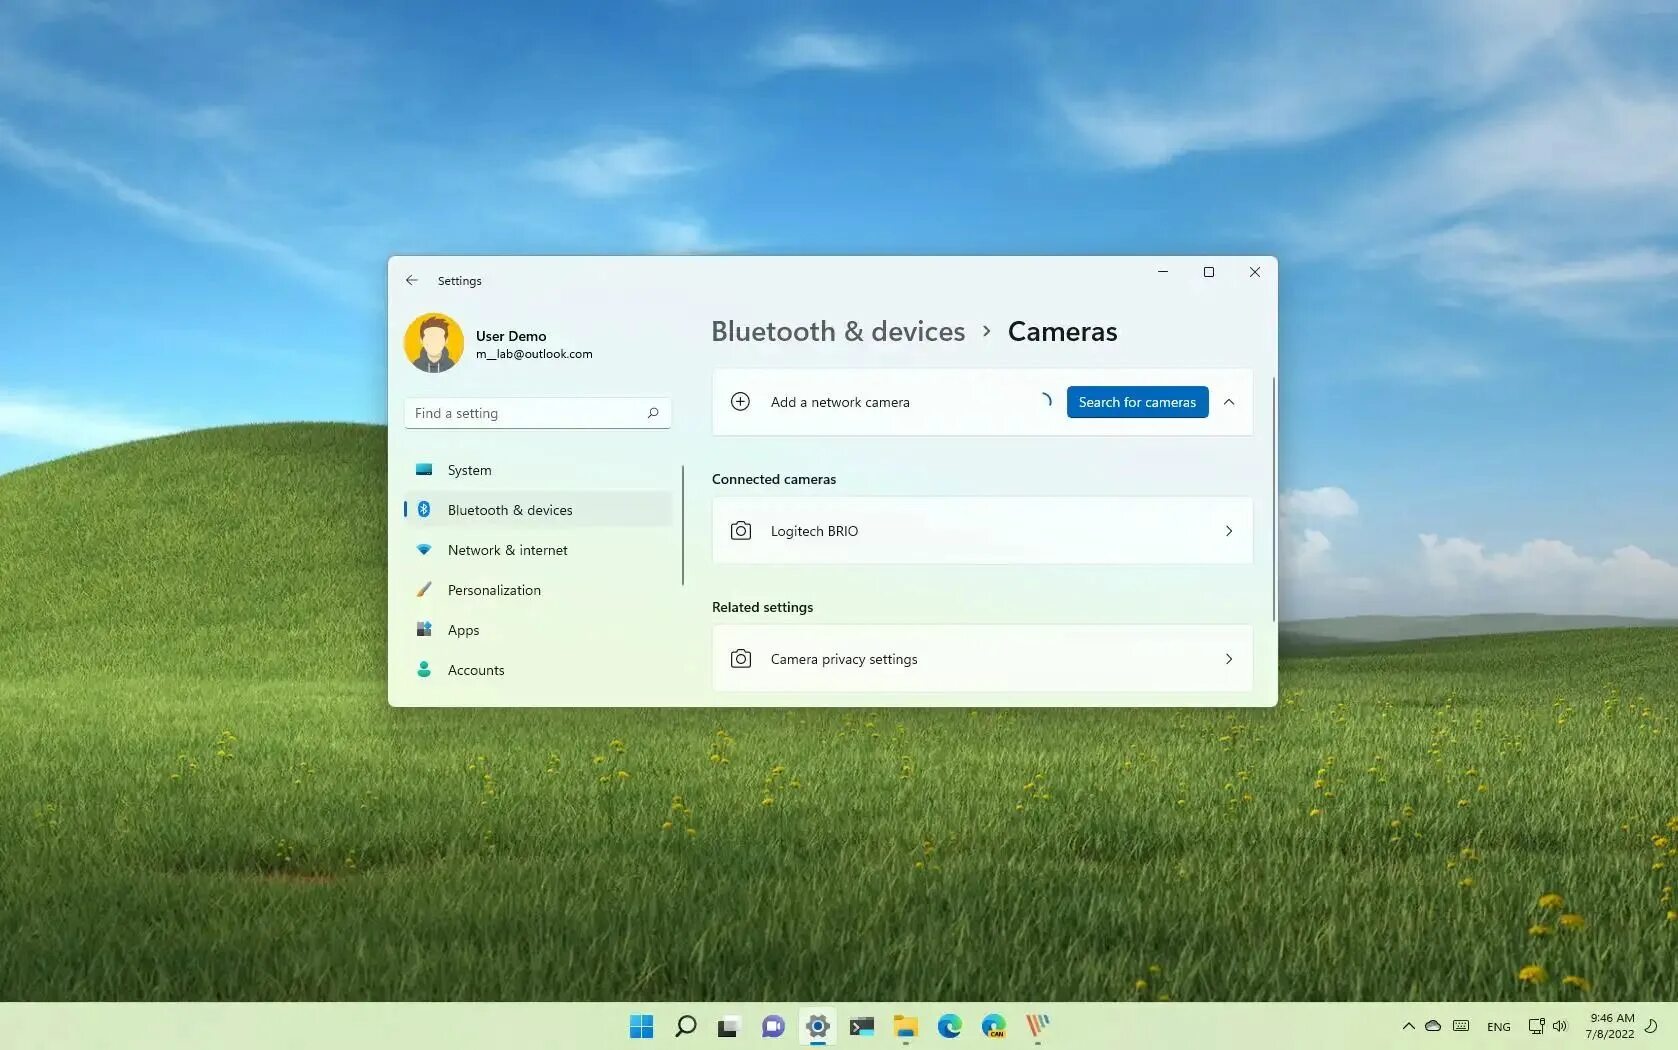Click the ENG language indicator
1678x1050 pixels.
coord(1499,1027)
